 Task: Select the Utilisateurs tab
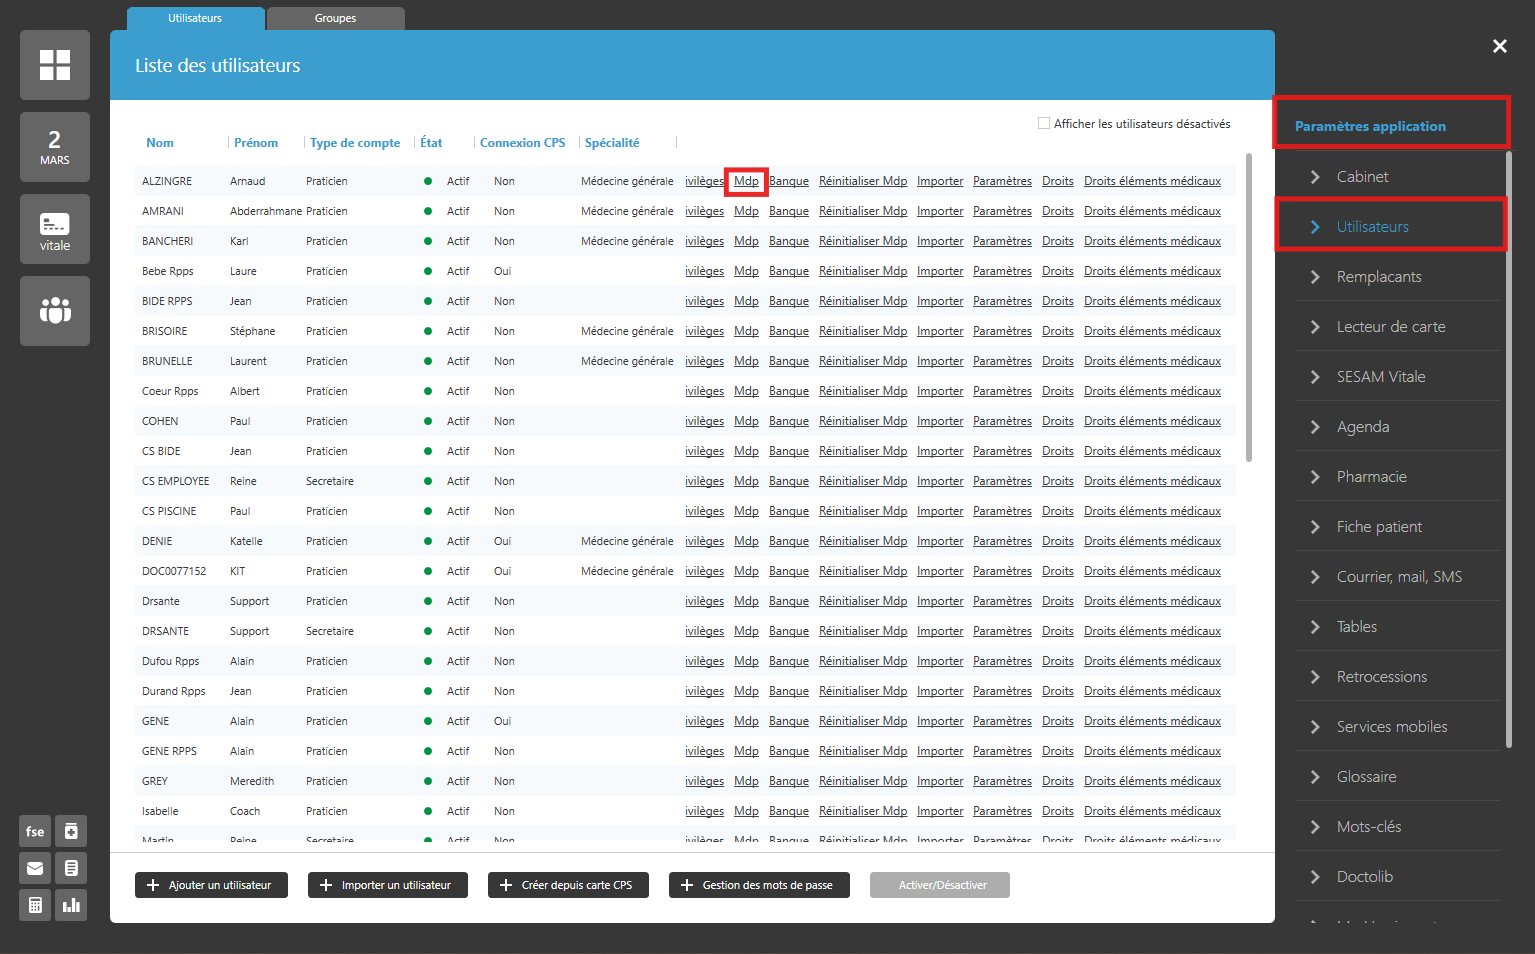(x=195, y=18)
